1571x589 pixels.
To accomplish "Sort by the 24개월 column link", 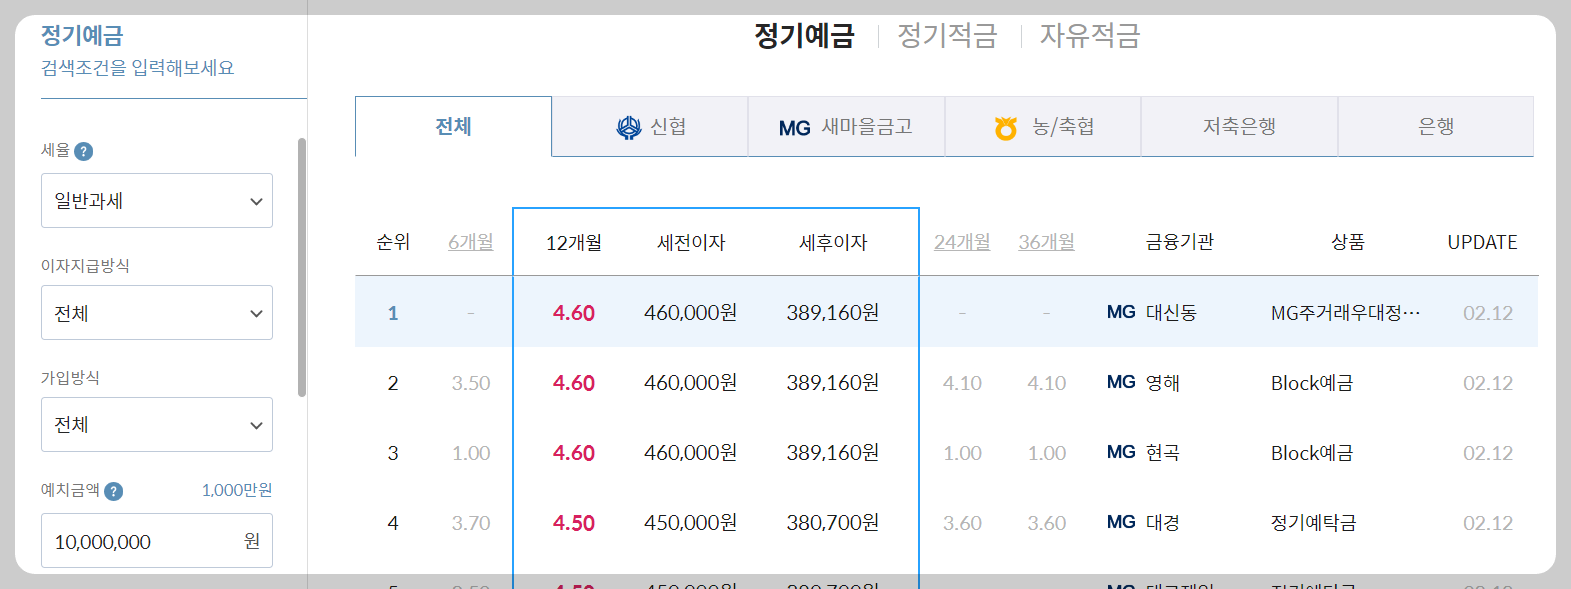I will click(x=962, y=242).
